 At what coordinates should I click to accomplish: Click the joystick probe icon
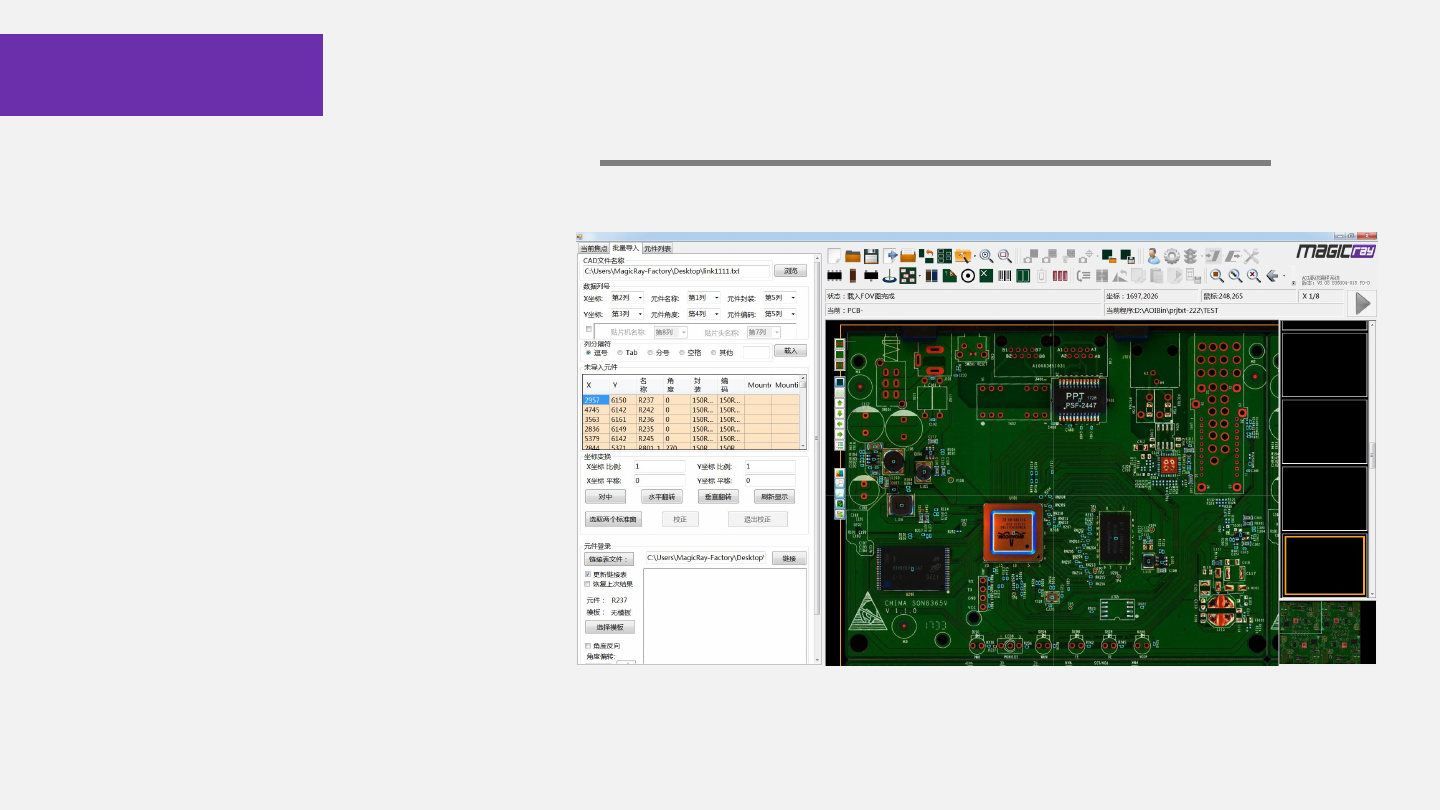tap(889, 275)
